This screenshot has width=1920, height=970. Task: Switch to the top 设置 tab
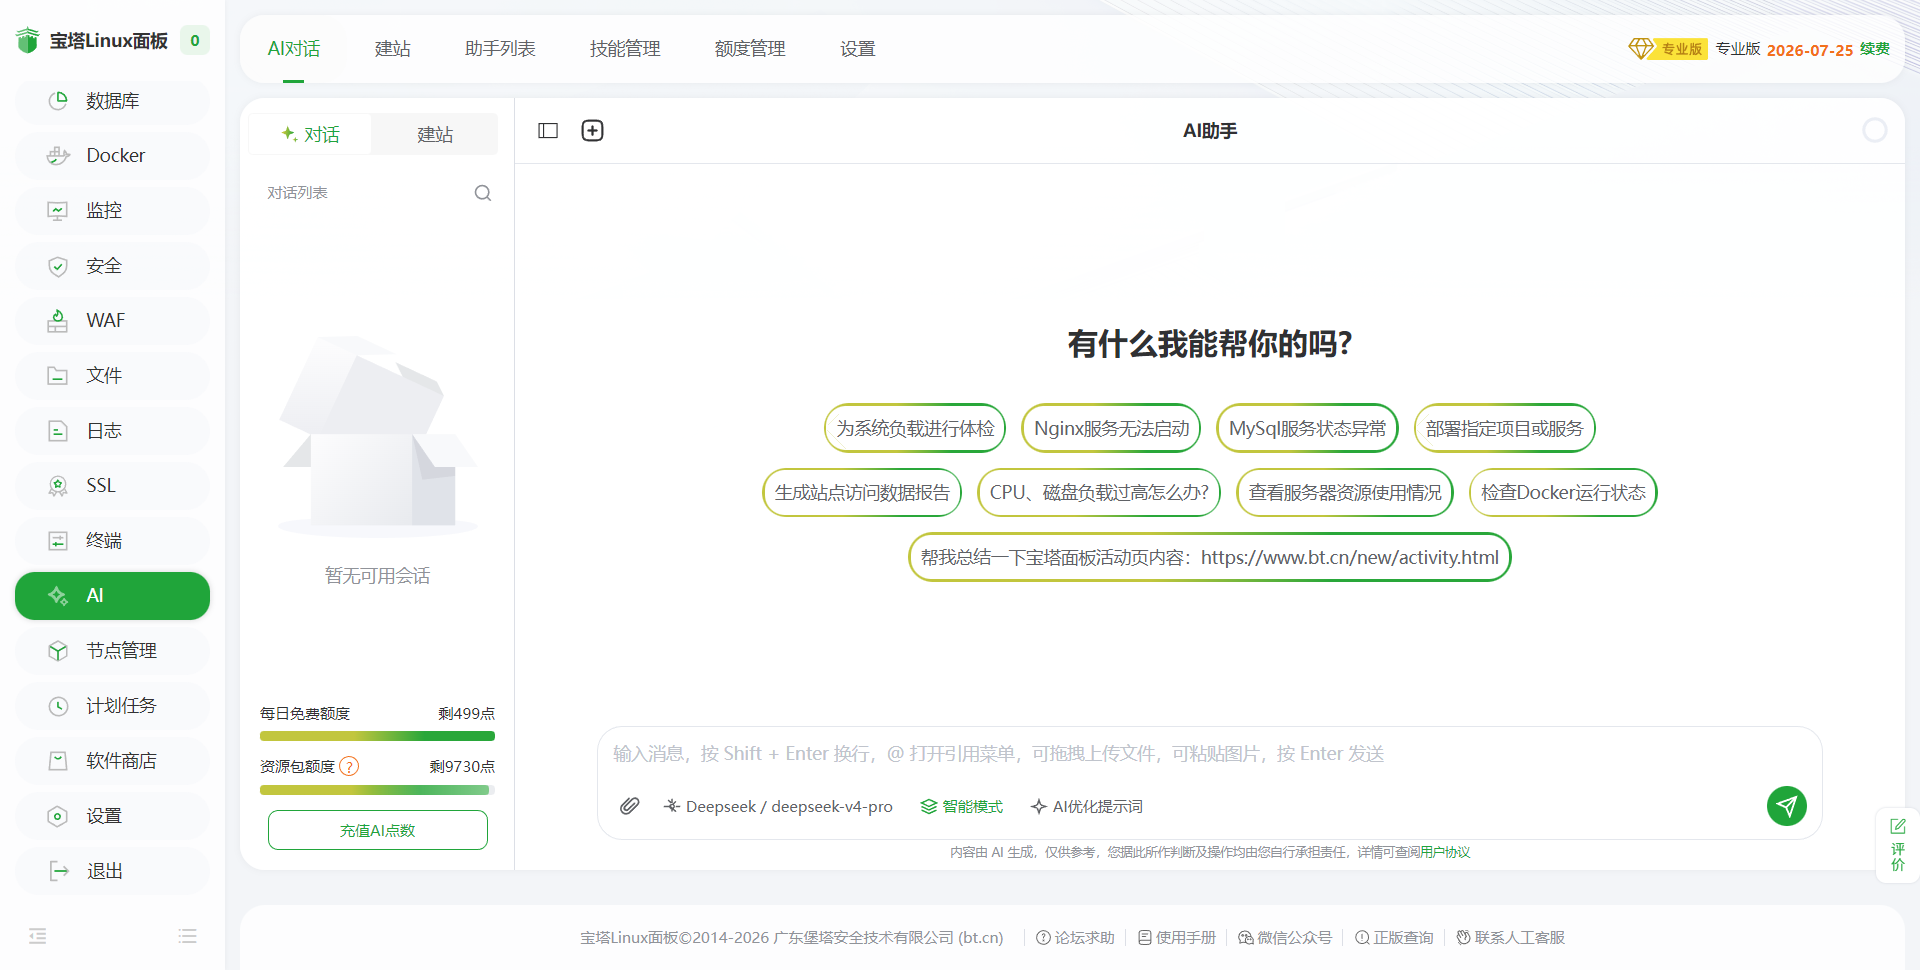coord(858,49)
